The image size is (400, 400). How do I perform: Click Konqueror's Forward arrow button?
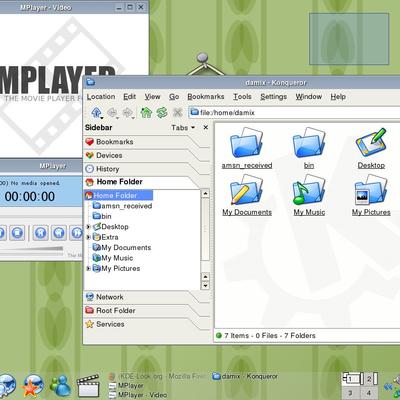(x=128, y=112)
